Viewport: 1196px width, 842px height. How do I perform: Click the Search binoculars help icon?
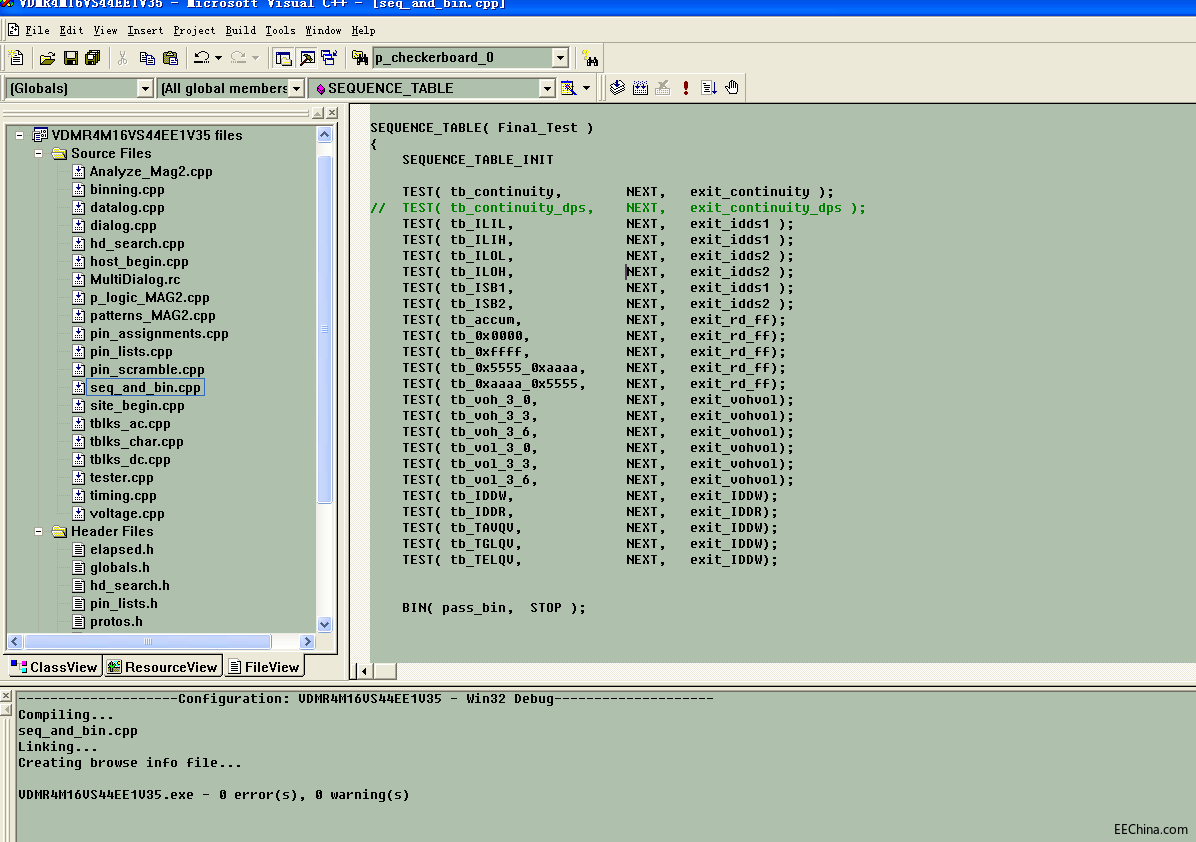point(590,59)
